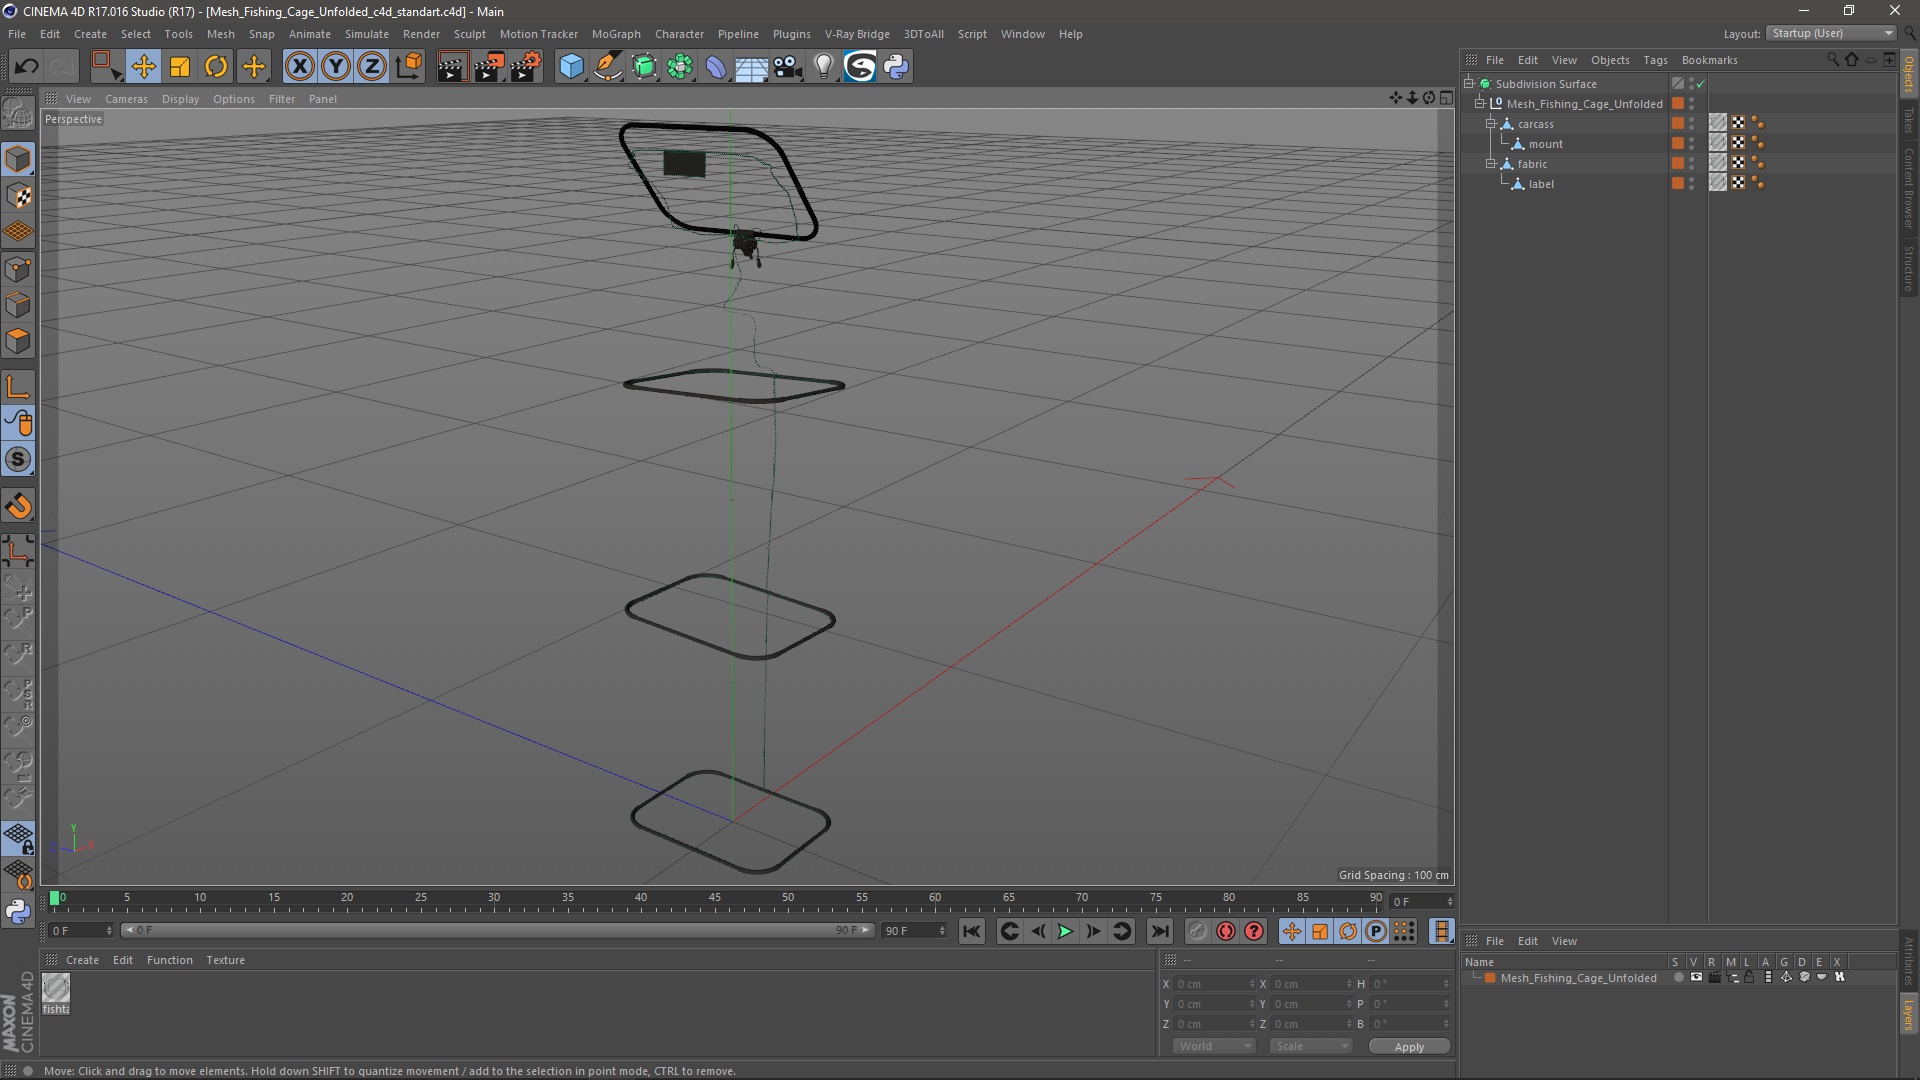This screenshot has width=1920, height=1080.
Task: Click the Undo arrow icon
Action: [26, 67]
